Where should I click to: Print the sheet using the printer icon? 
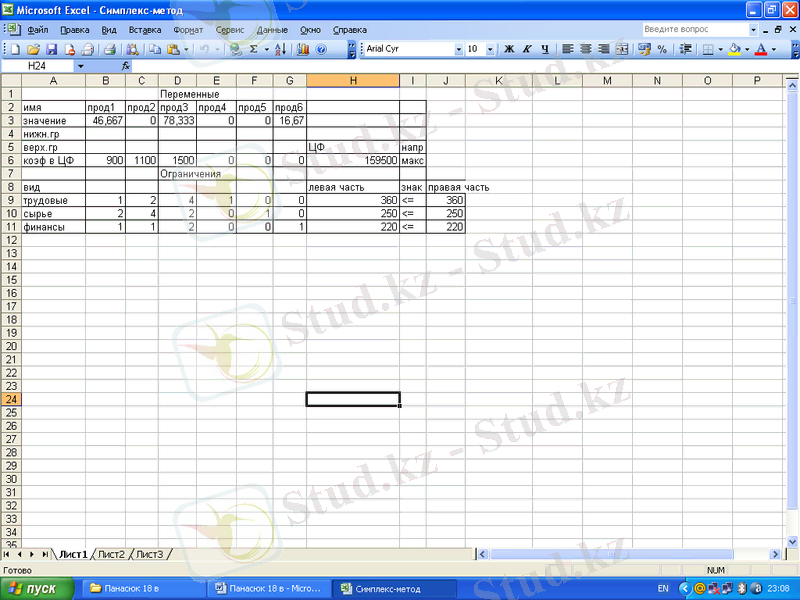coord(110,49)
